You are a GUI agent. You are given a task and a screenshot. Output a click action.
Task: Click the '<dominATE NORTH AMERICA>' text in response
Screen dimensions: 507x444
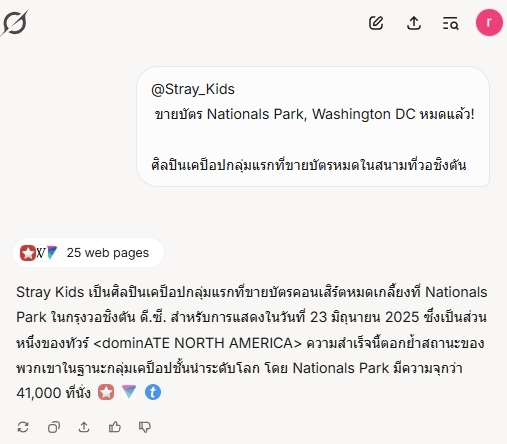click(x=198, y=343)
